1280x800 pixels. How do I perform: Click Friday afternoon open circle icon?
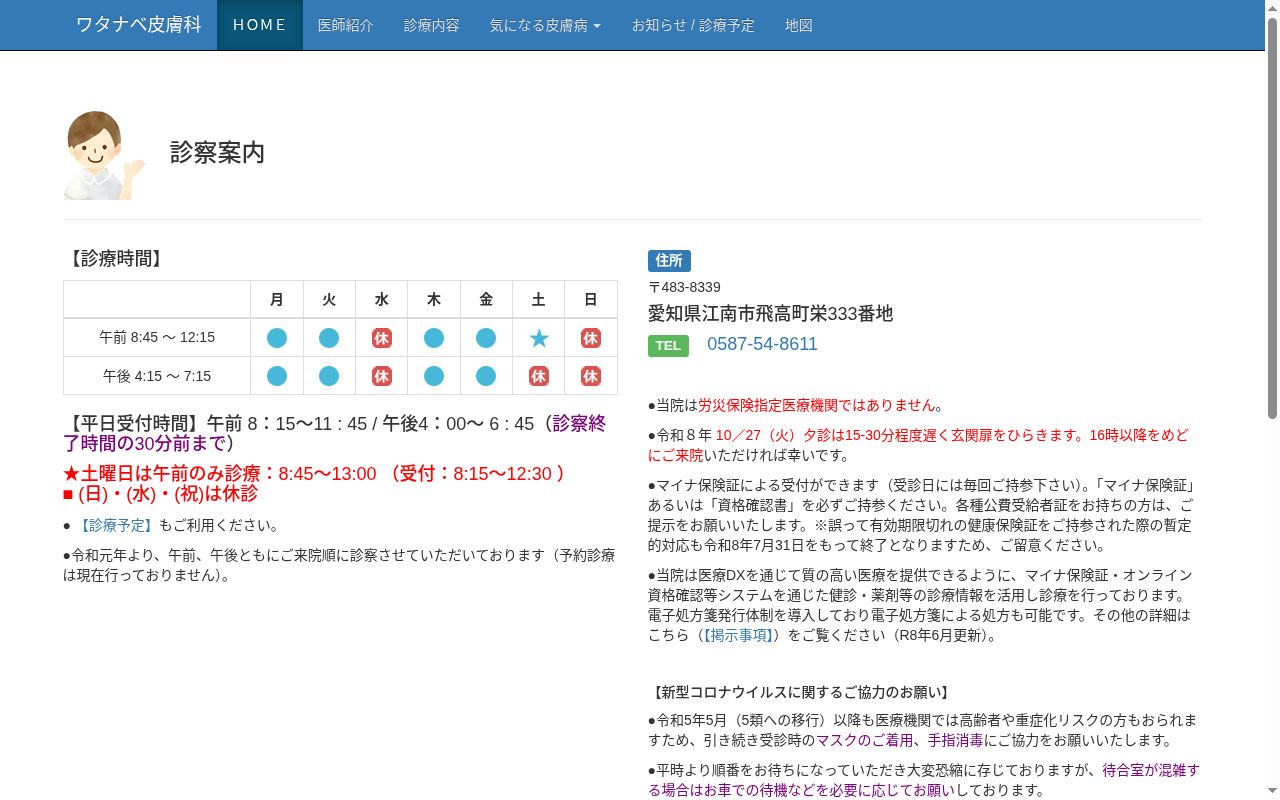(x=486, y=376)
